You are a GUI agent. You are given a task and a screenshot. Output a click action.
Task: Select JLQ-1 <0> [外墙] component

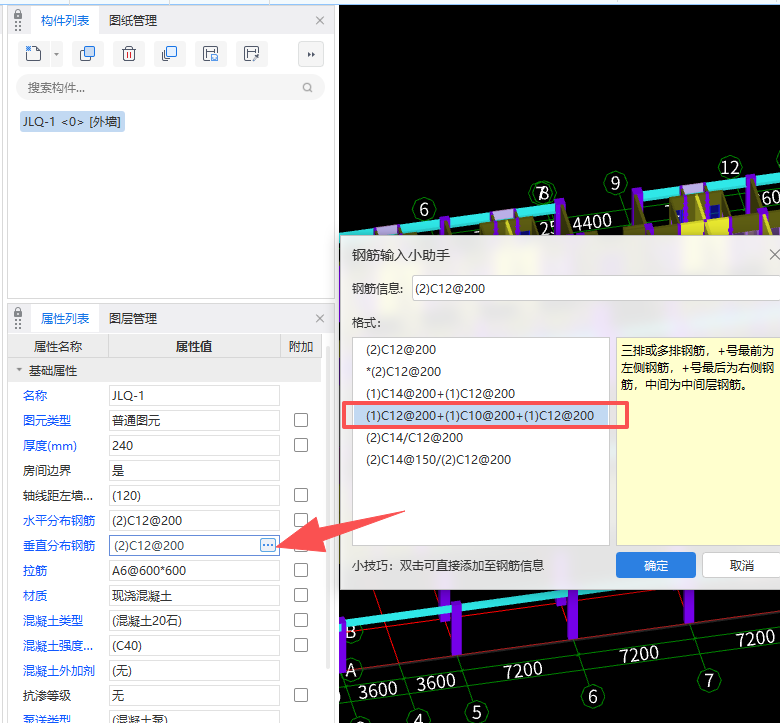point(72,121)
